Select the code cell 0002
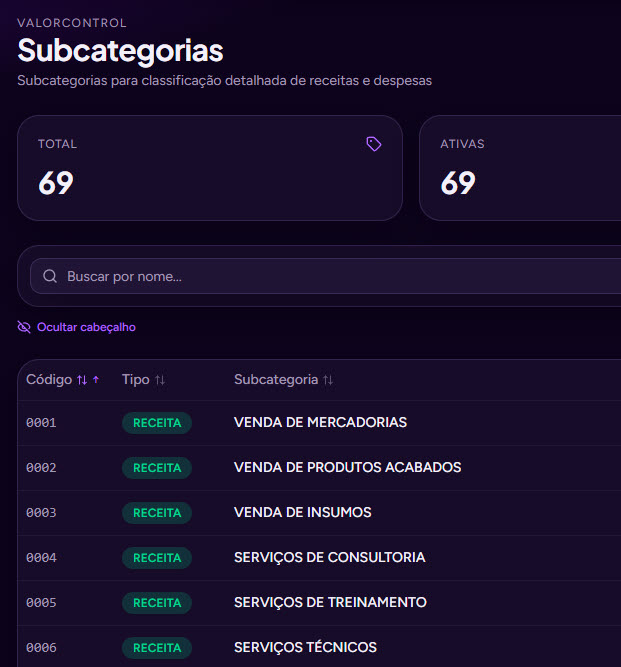This screenshot has height=667, width=621. [41, 468]
